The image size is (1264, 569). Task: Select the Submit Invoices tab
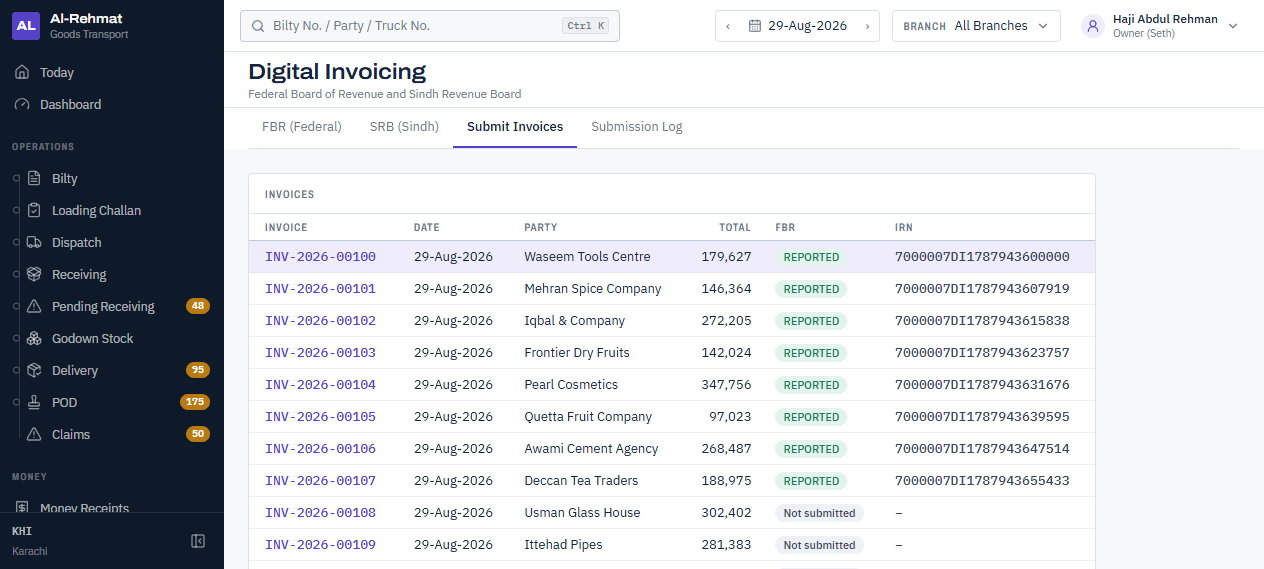pyautogui.click(x=515, y=127)
